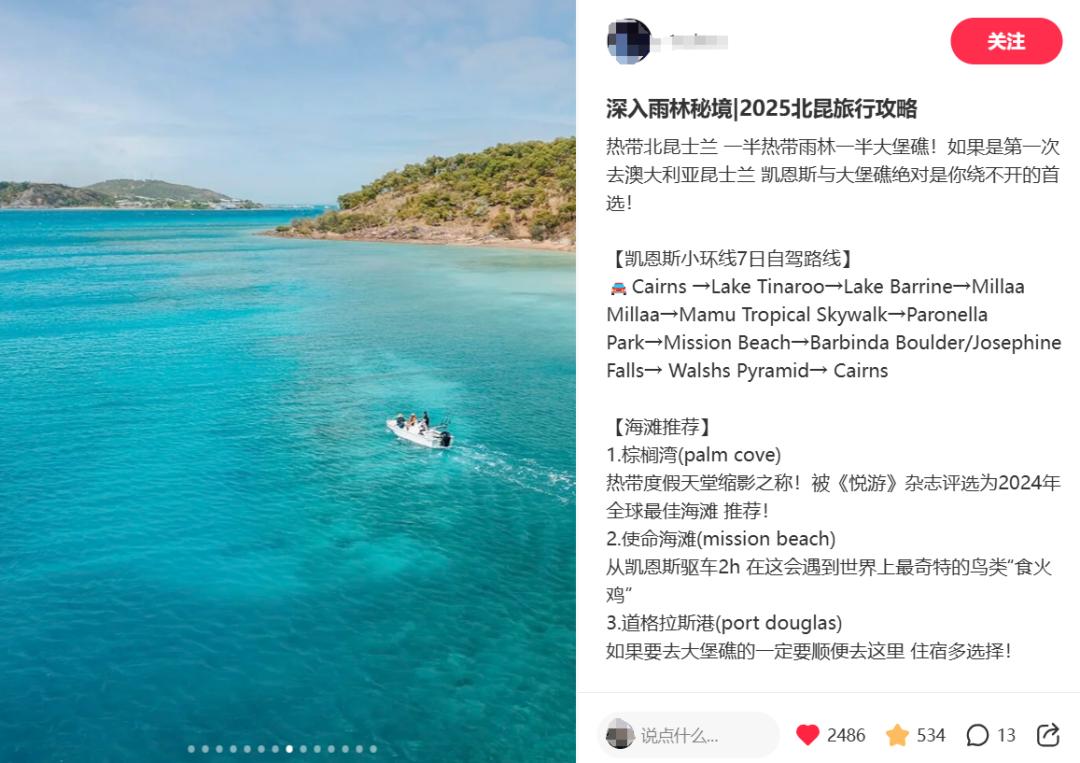Select the dot just left of the active one
The width and height of the screenshot is (1080, 763).
(x=275, y=749)
